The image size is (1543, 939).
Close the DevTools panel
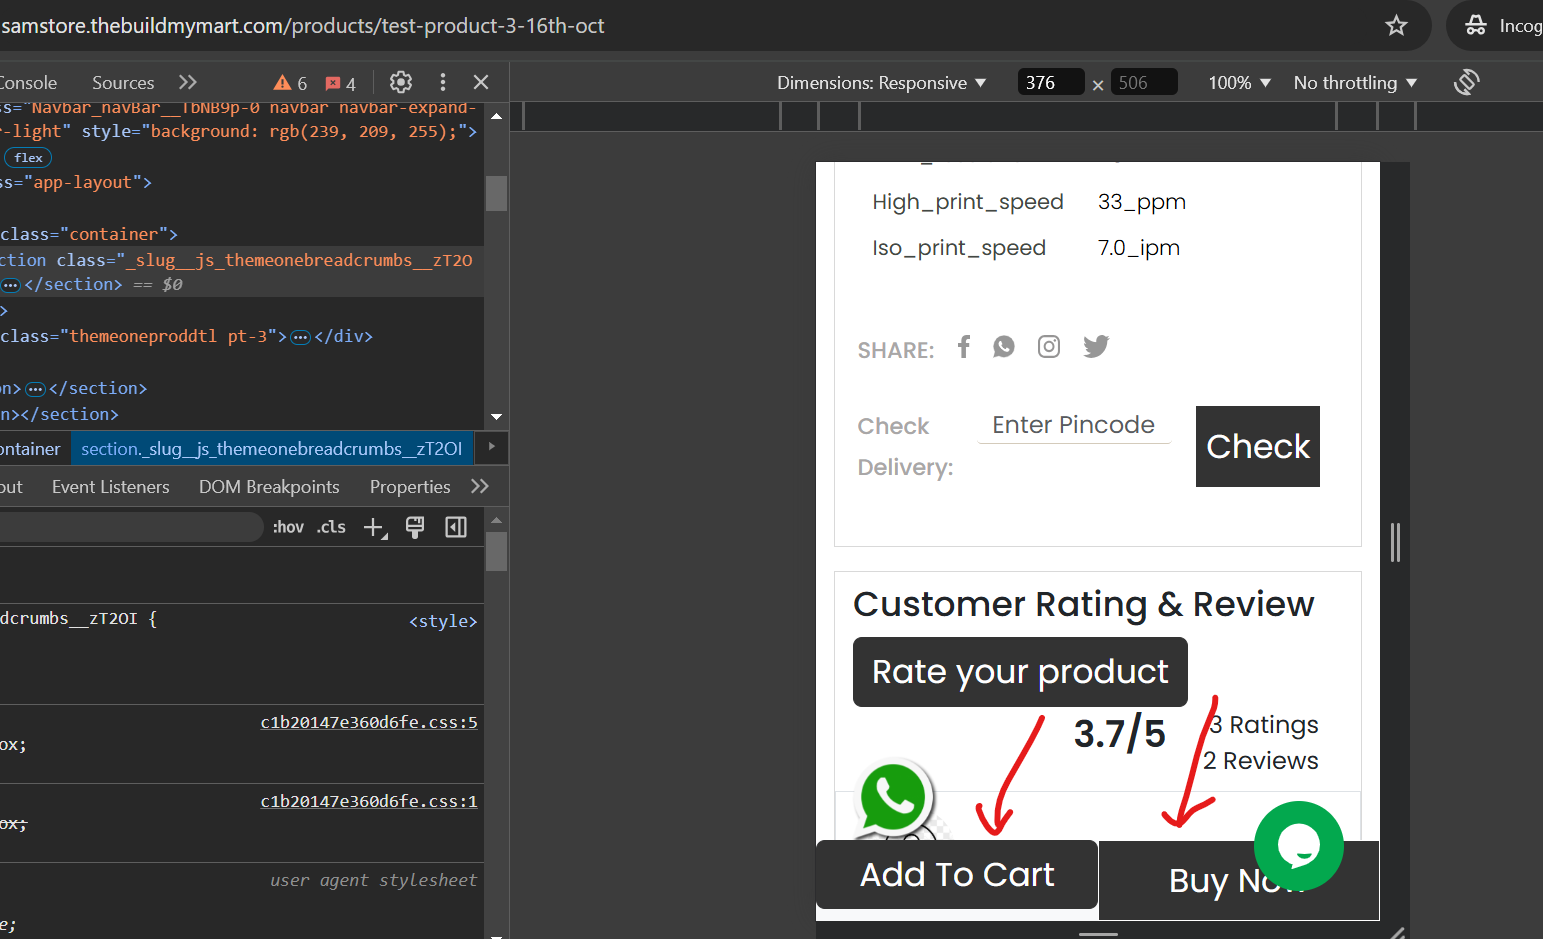tap(481, 82)
